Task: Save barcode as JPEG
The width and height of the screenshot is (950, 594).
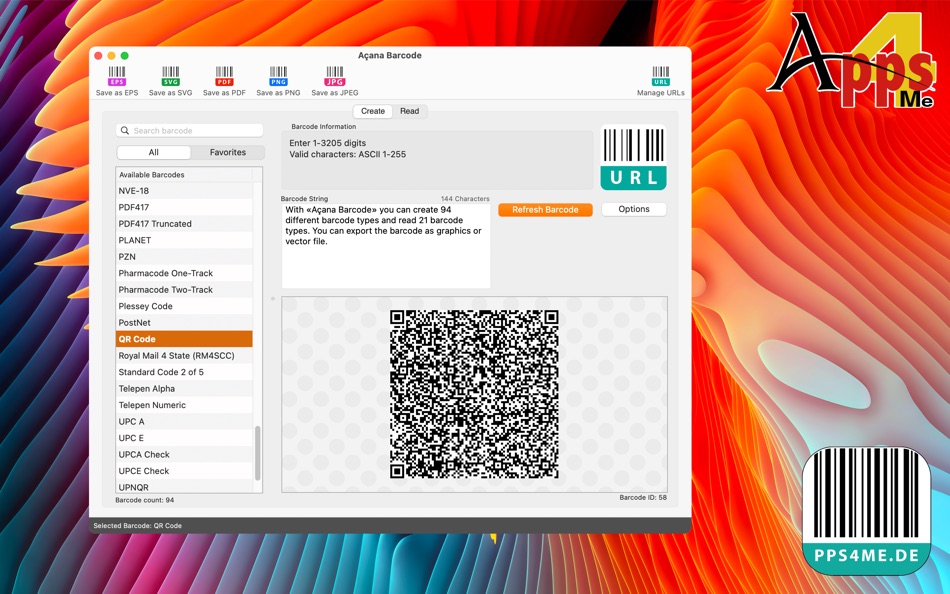Action: pyautogui.click(x=334, y=81)
